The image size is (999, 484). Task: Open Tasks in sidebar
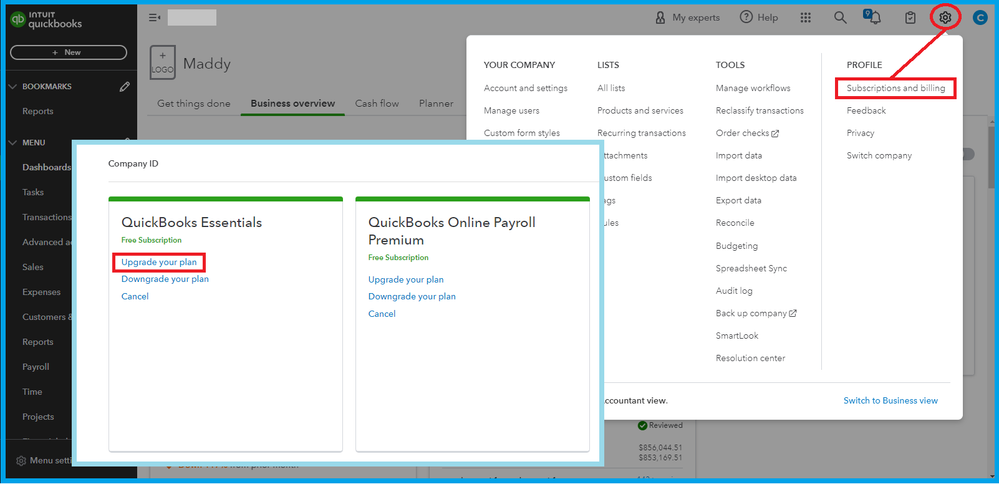pyautogui.click(x=33, y=192)
